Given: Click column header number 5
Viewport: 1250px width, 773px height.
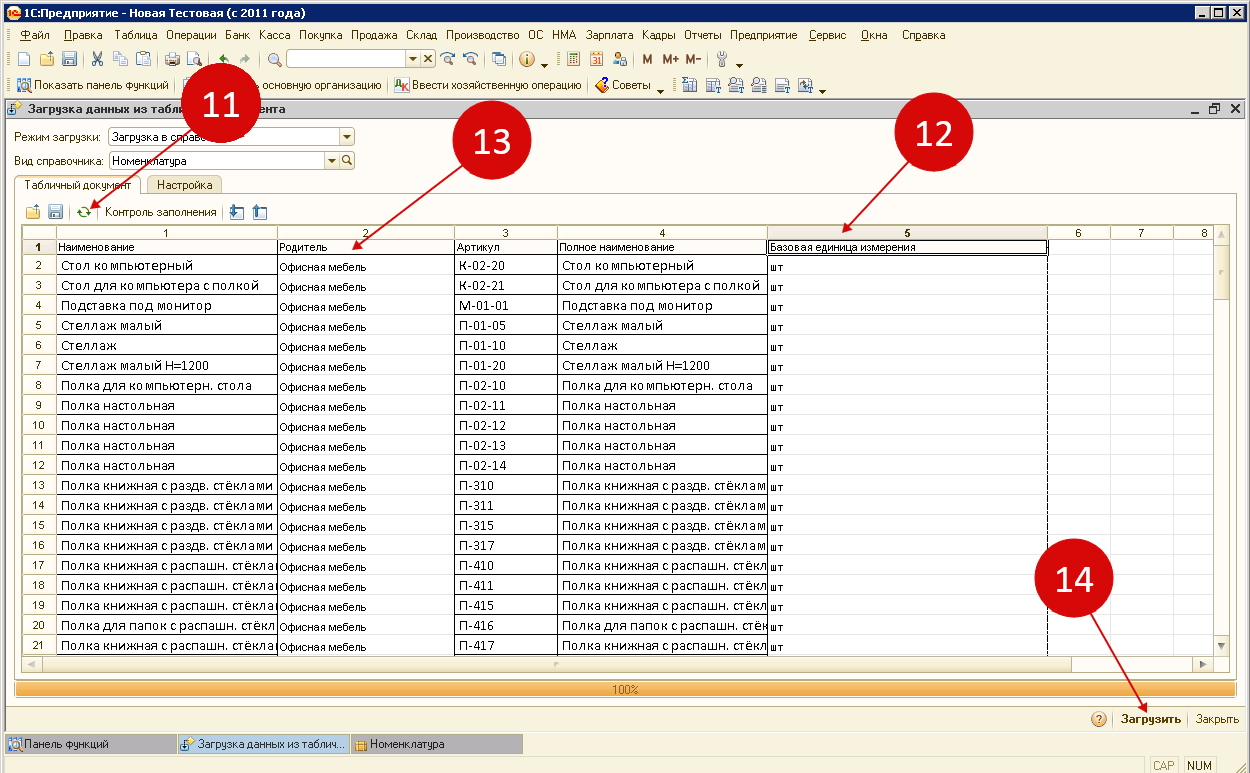Looking at the screenshot, I should pos(908,233).
